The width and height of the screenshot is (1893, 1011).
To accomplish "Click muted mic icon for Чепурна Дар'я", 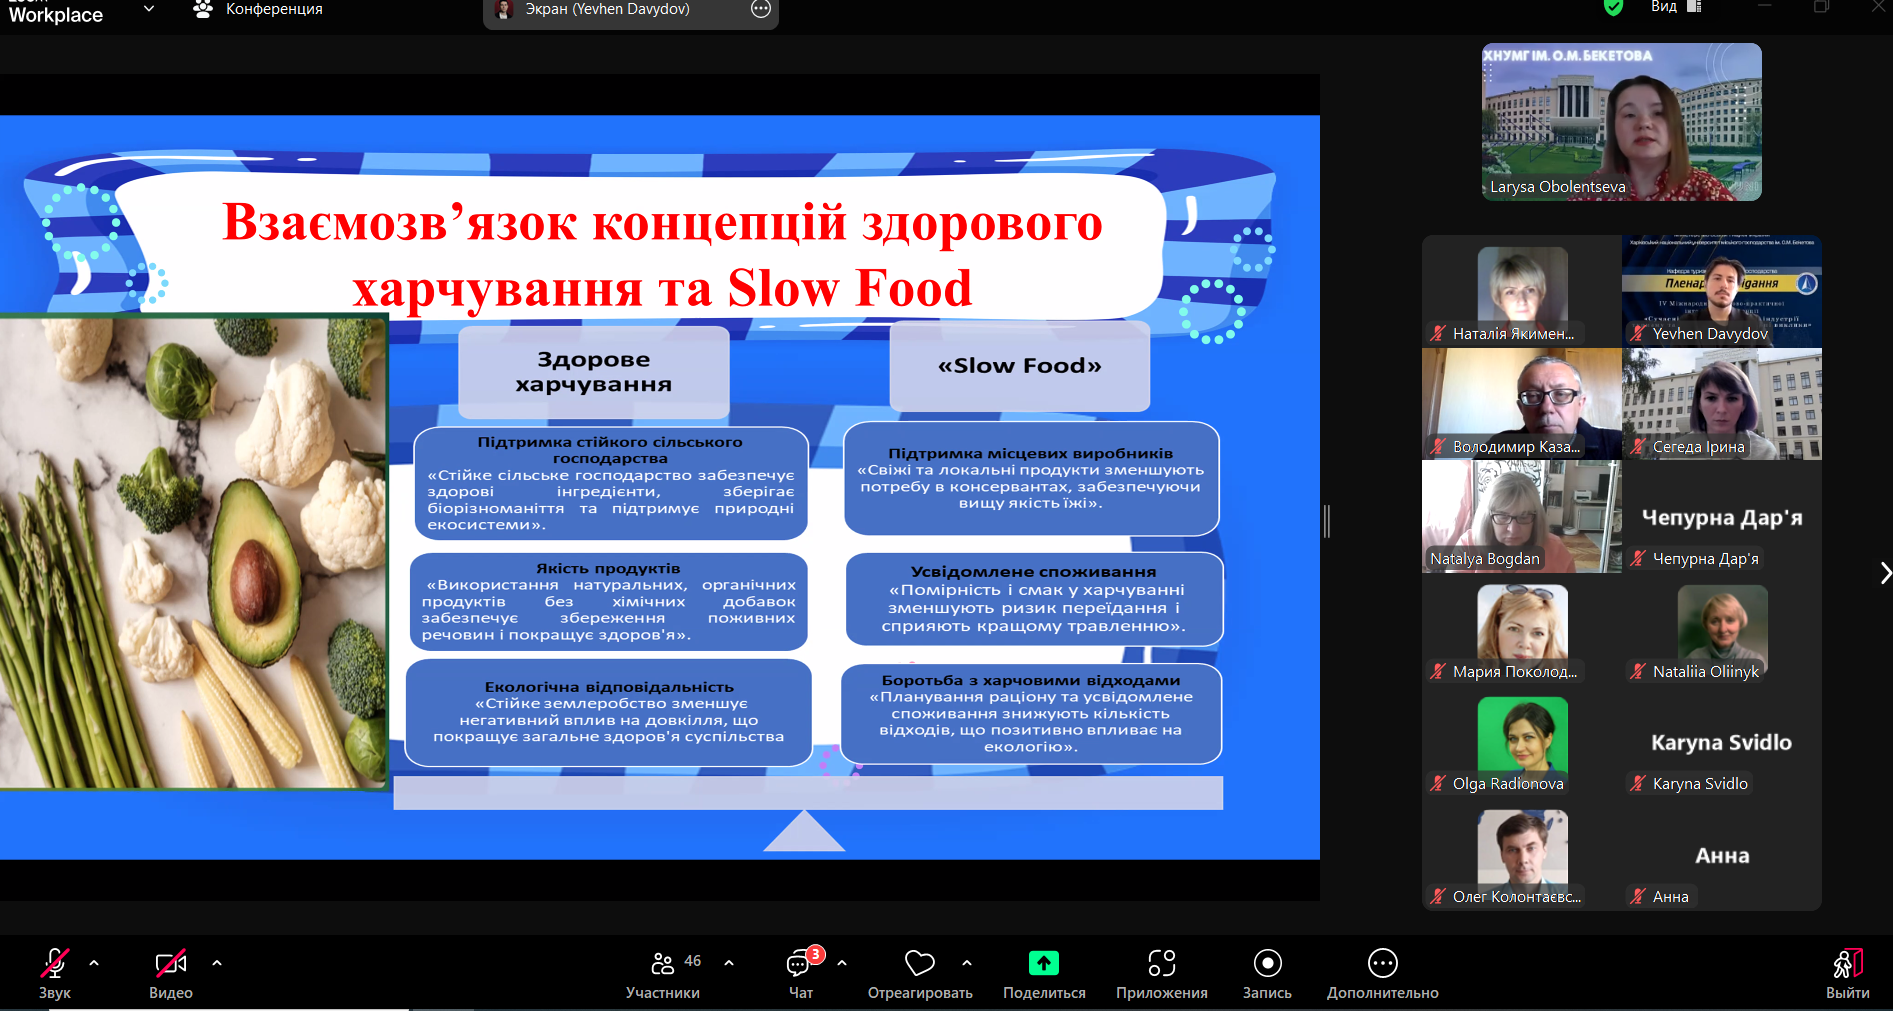I will [x=1638, y=559].
